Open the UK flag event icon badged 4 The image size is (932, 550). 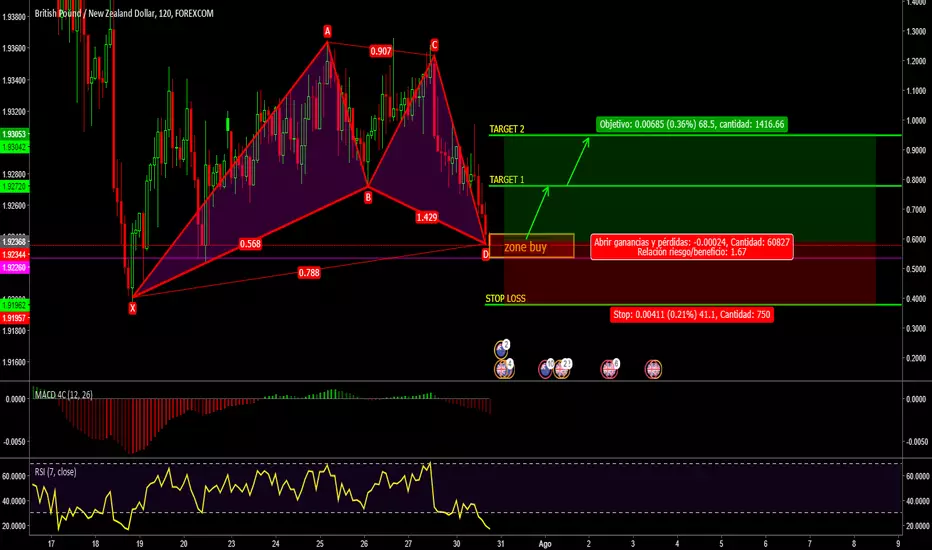[504, 369]
